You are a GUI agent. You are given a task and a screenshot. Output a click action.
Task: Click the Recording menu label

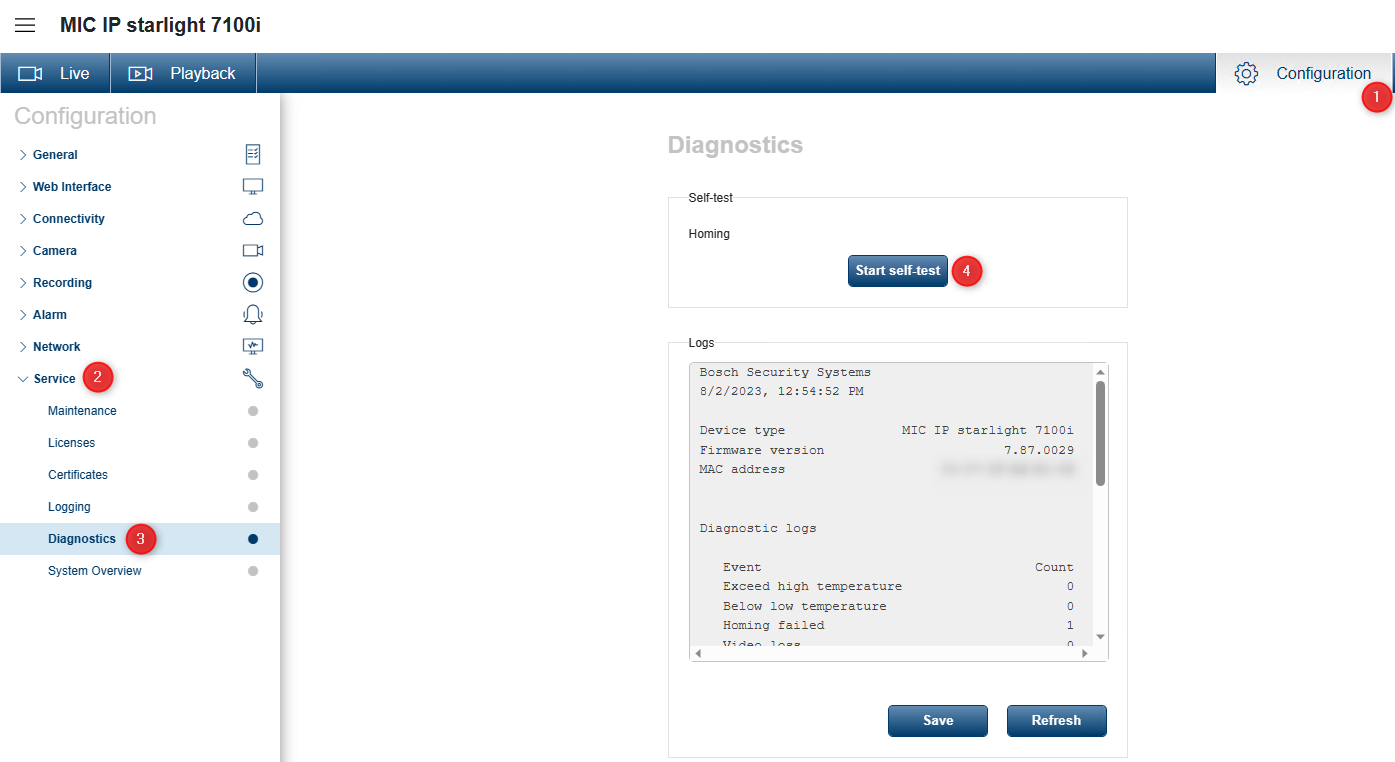62,283
